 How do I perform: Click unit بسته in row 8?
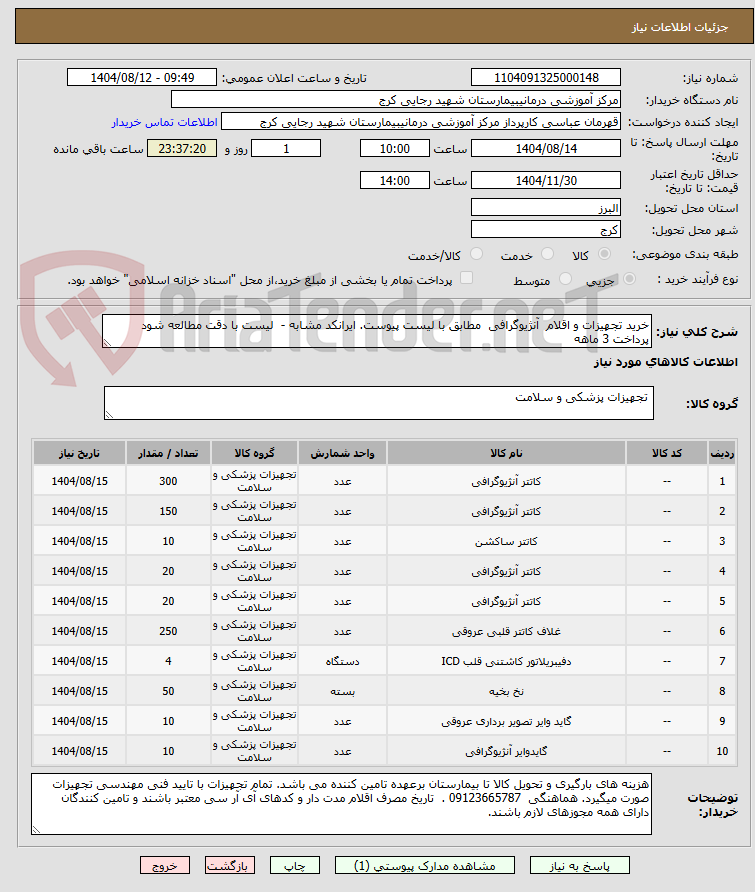[343, 691]
